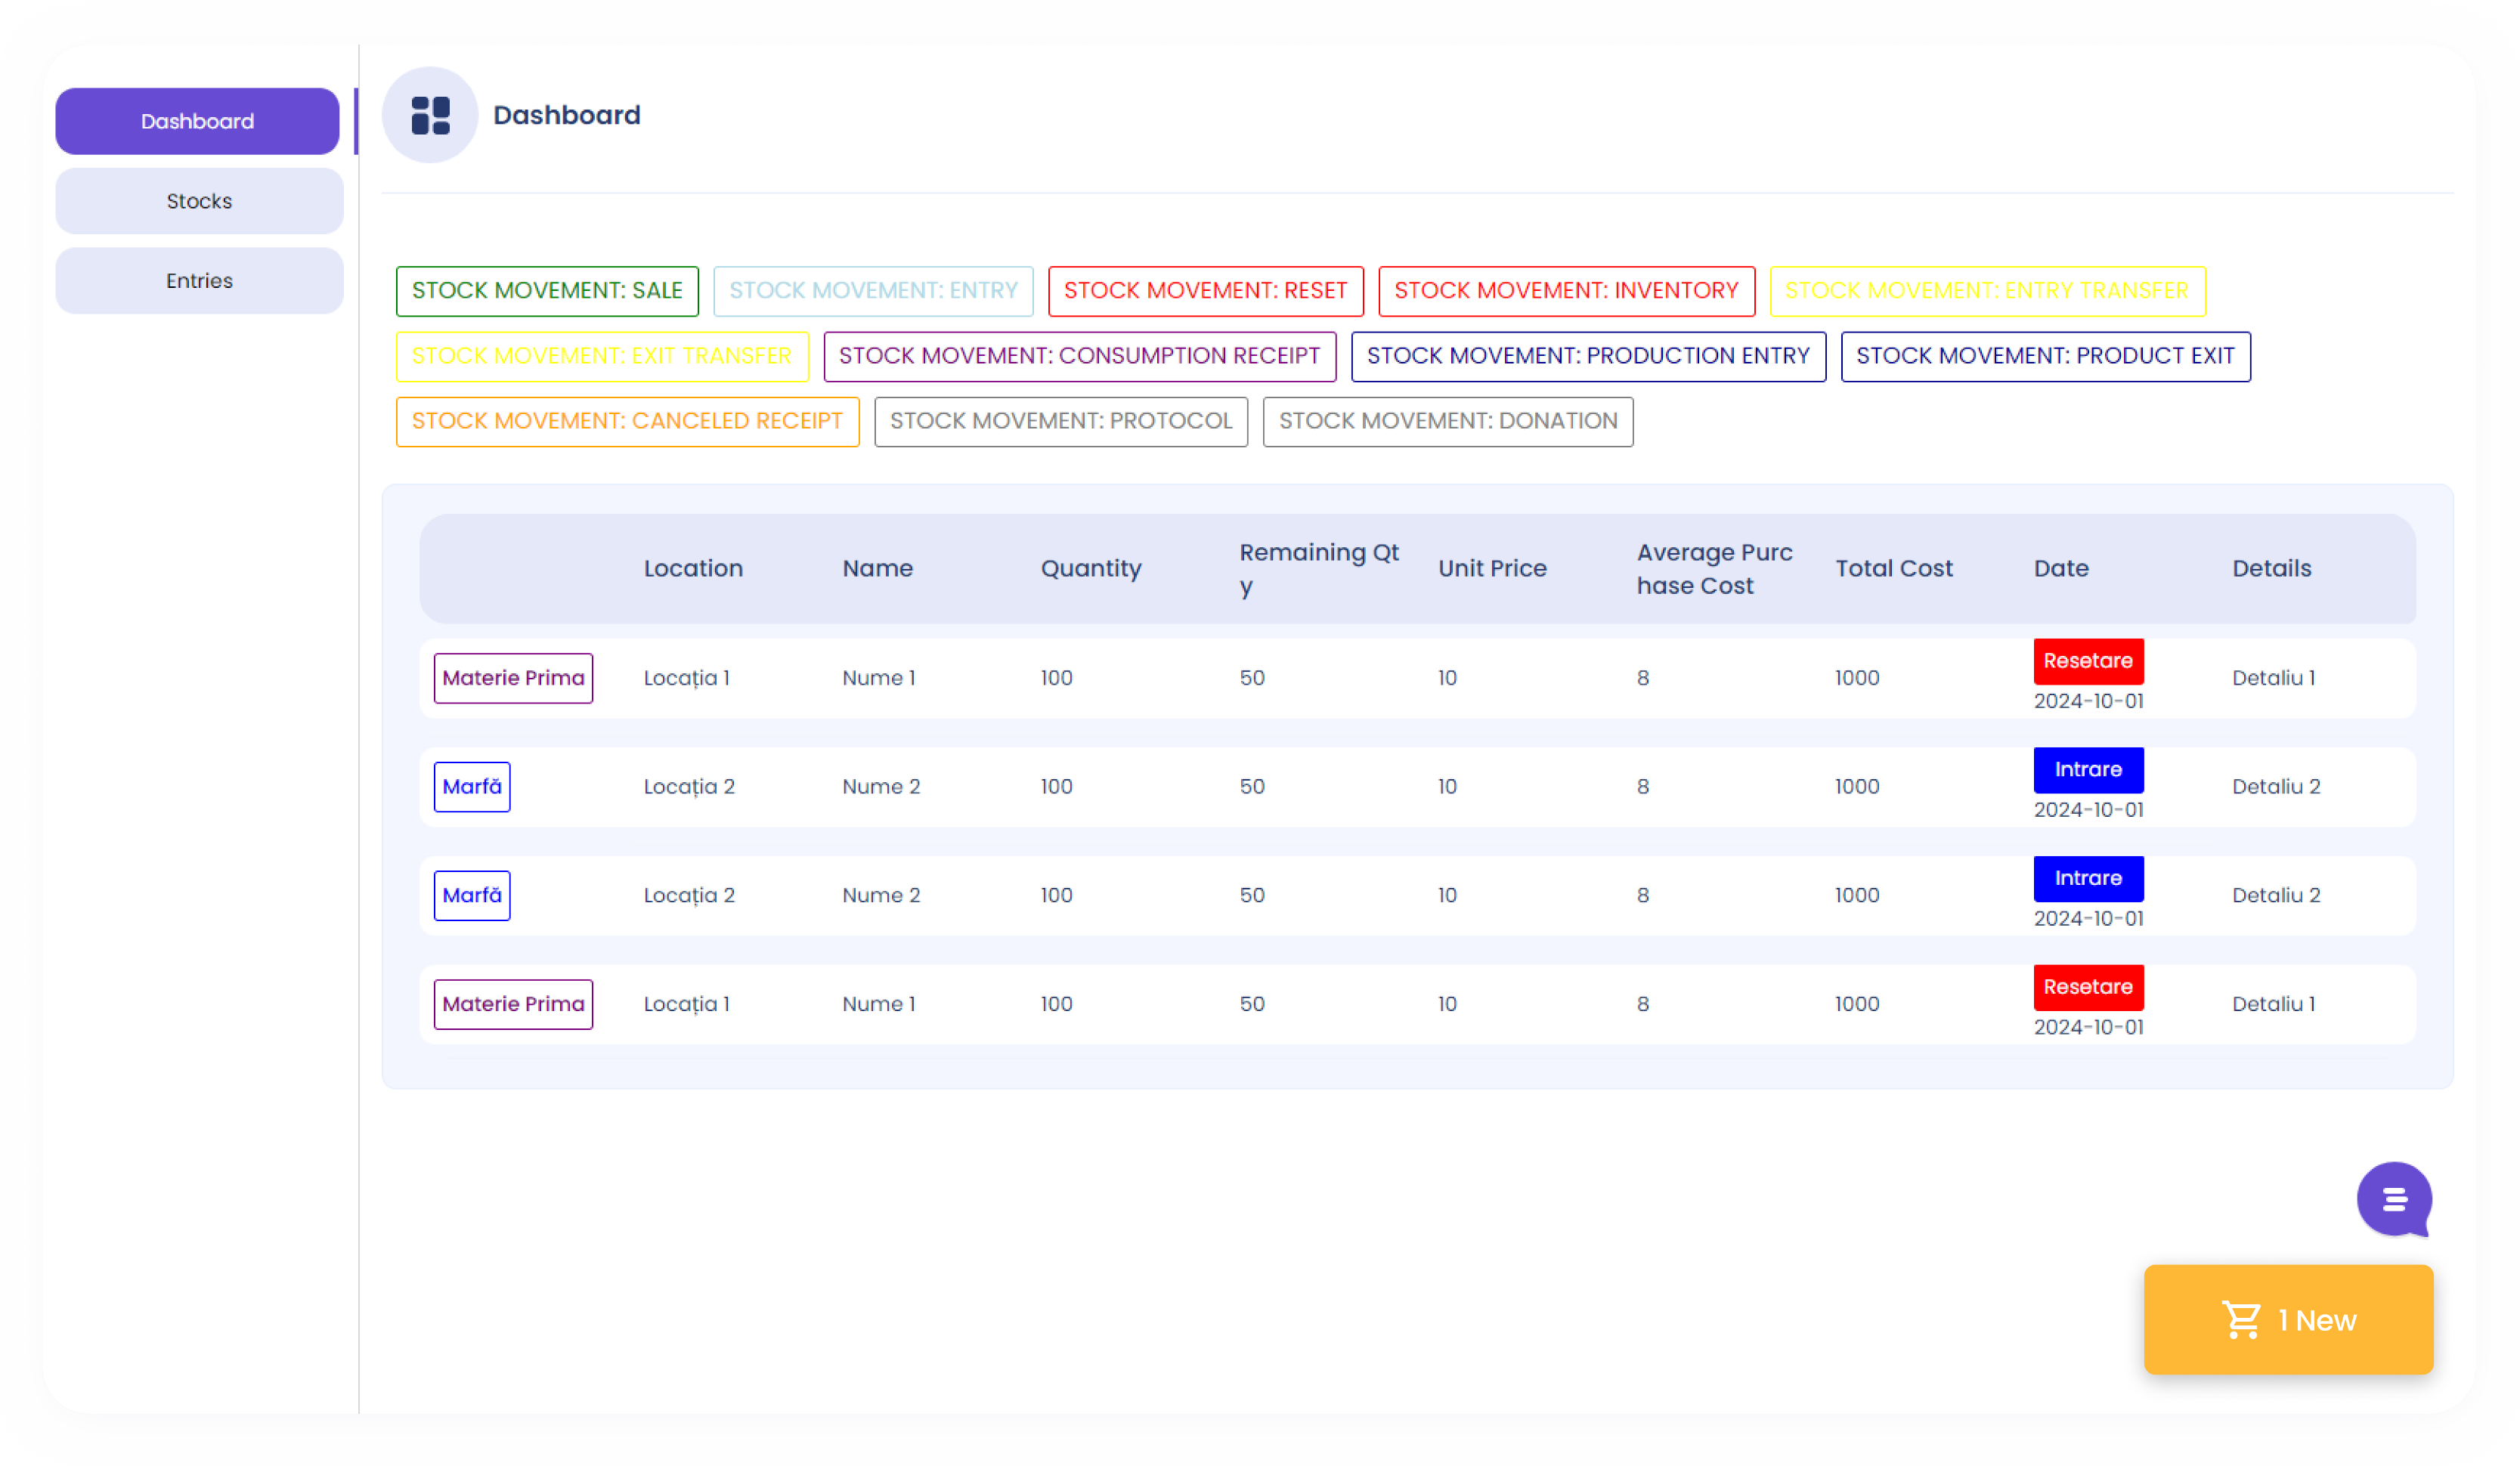Click the shopping cart icon
The width and height of the screenshot is (2520, 1466).
[2240, 1320]
